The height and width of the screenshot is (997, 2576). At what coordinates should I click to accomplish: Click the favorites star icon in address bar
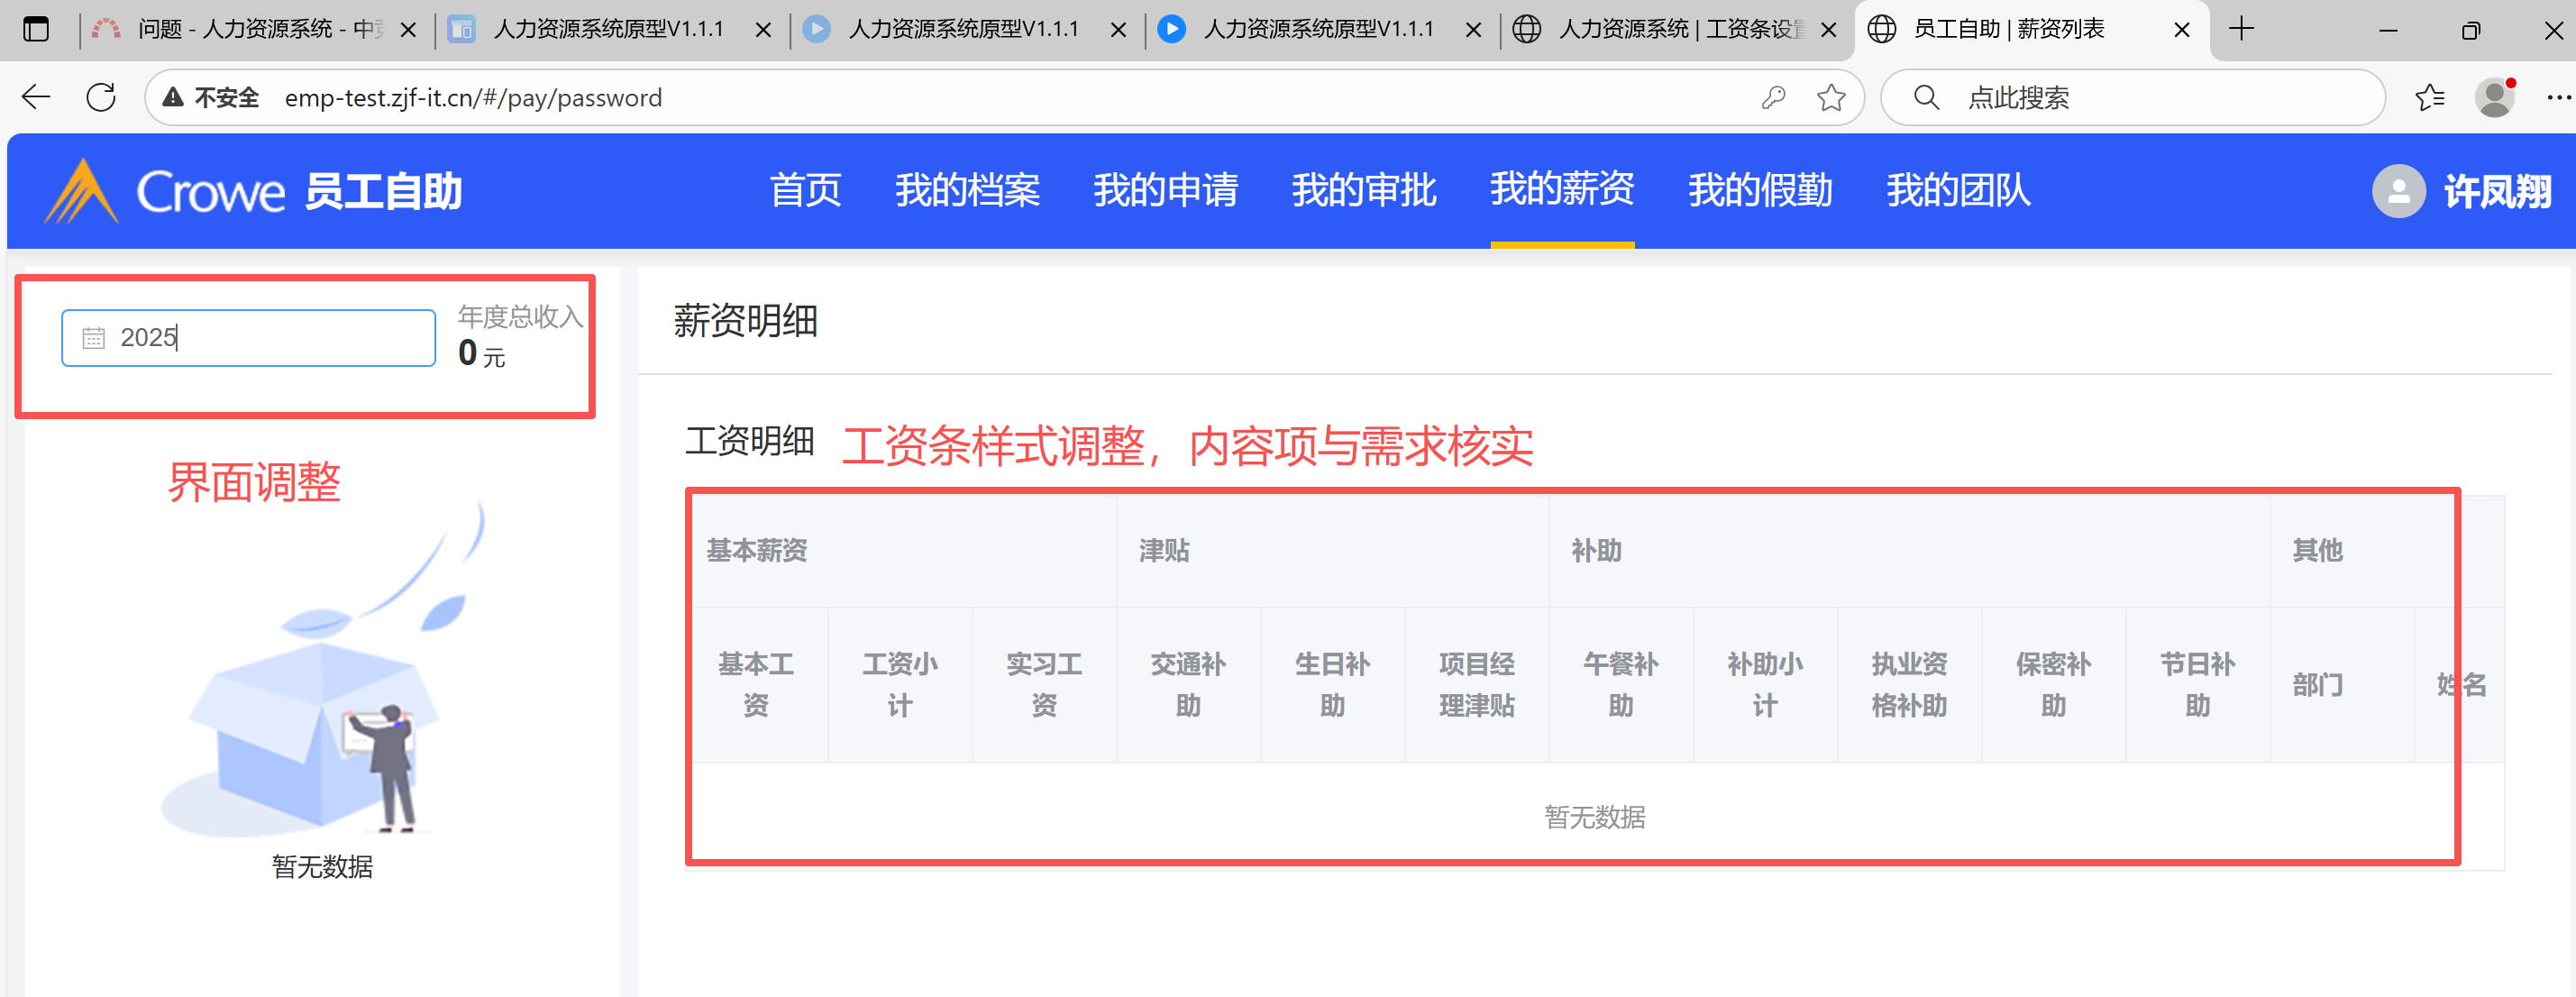1830,97
